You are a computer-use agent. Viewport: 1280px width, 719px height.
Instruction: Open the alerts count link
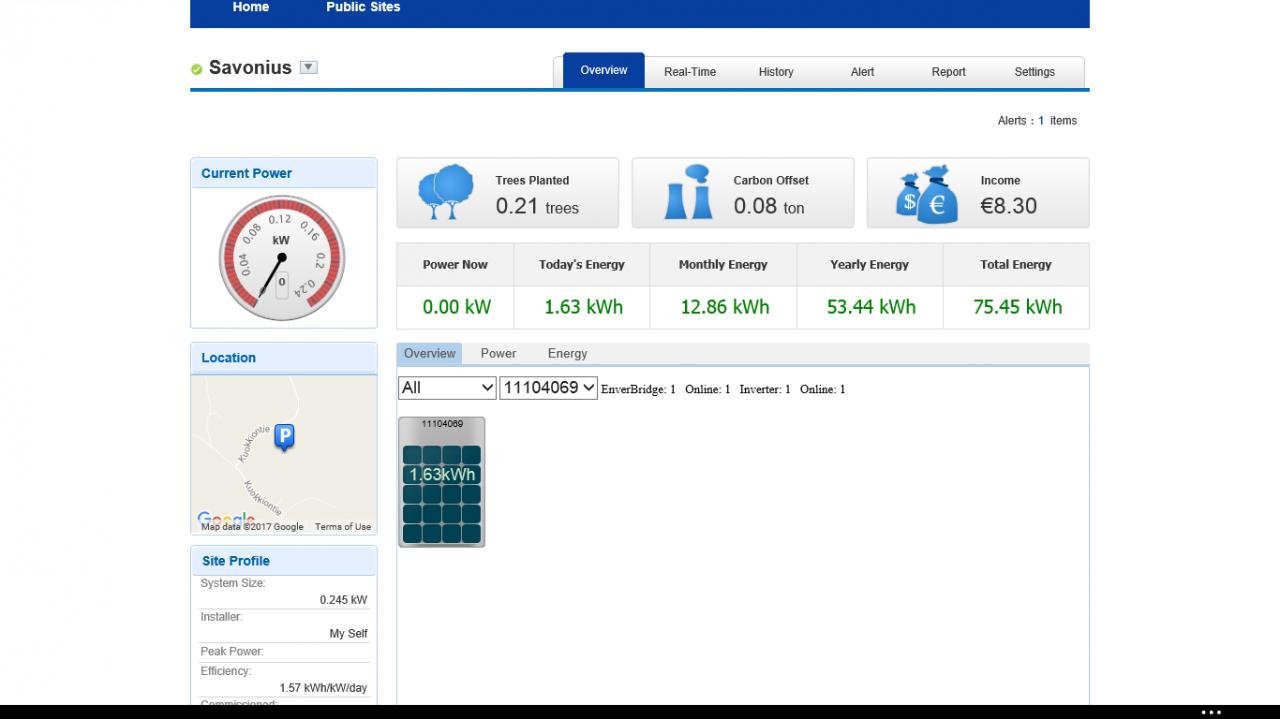click(x=1041, y=121)
